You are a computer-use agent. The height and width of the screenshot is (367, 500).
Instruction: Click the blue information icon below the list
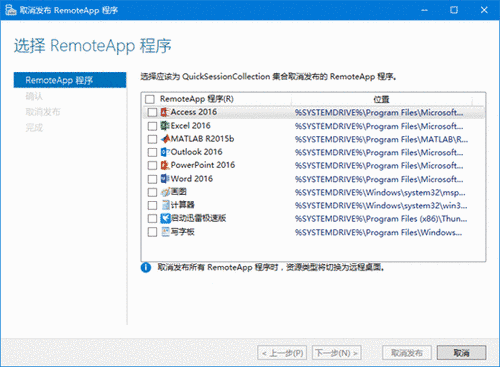click(146, 267)
